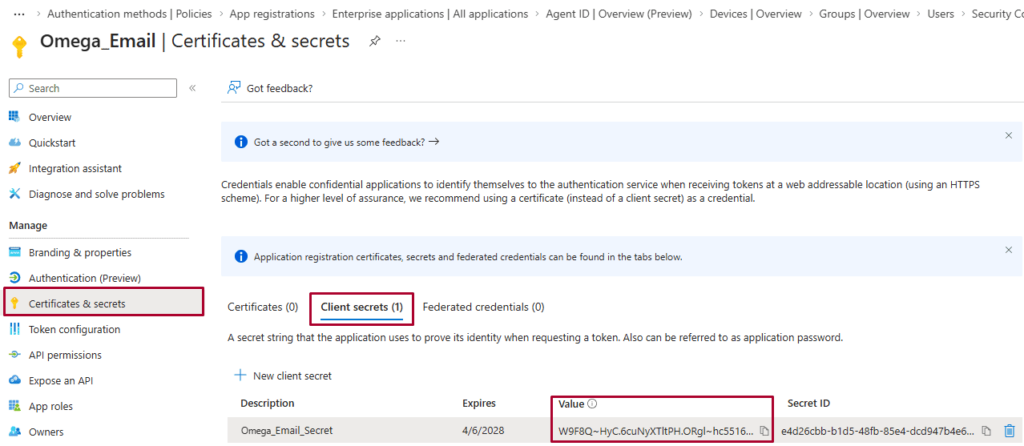Click the Token configuration bars icon
Image resolution: width=1024 pixels, height=446 pixels.
14,329
